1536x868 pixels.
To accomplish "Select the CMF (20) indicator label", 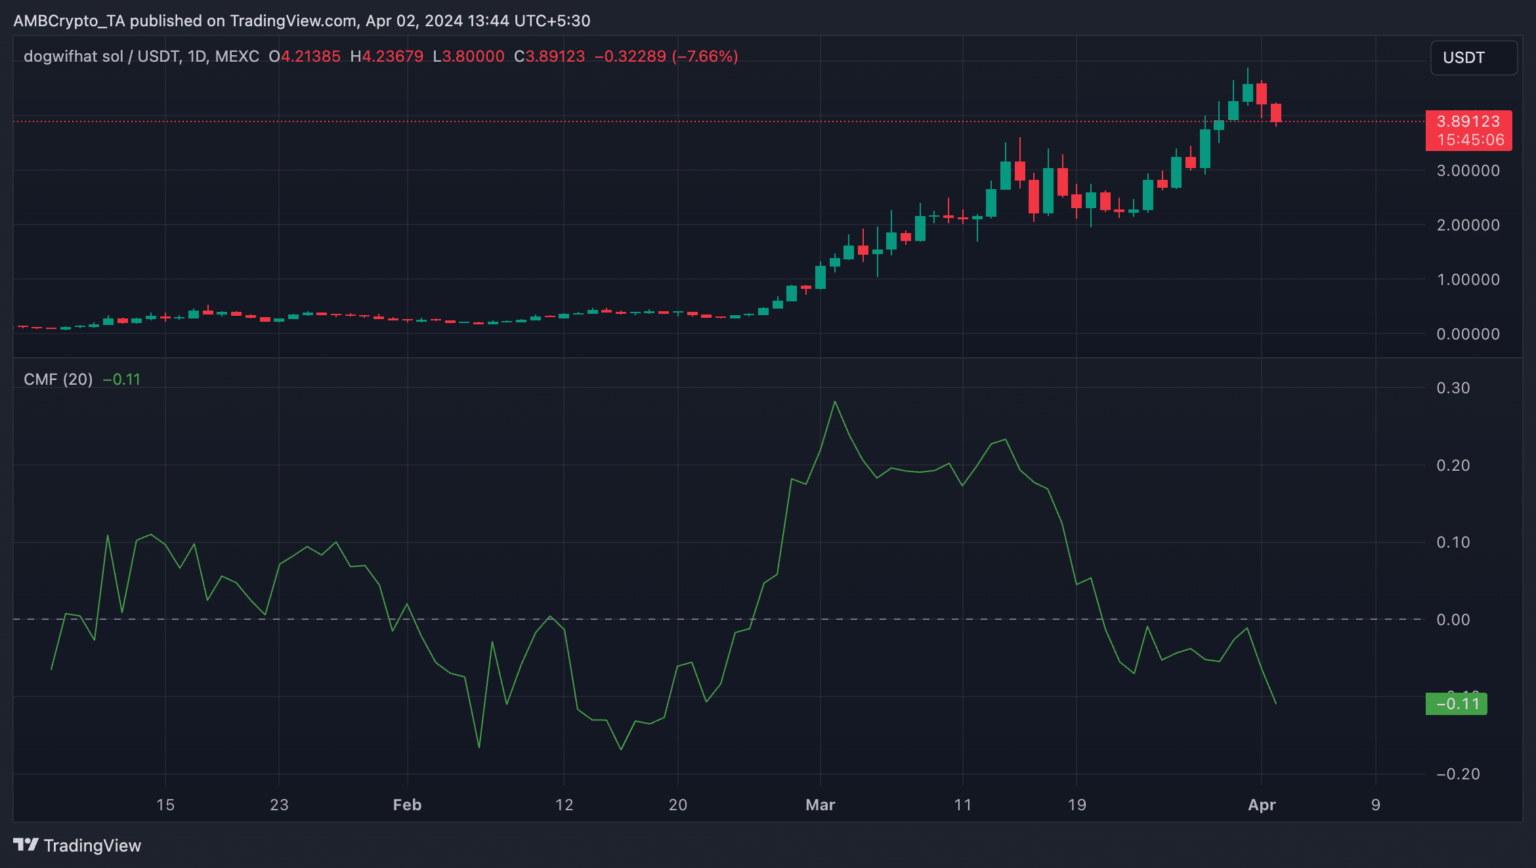I will [x=58, y=379].
